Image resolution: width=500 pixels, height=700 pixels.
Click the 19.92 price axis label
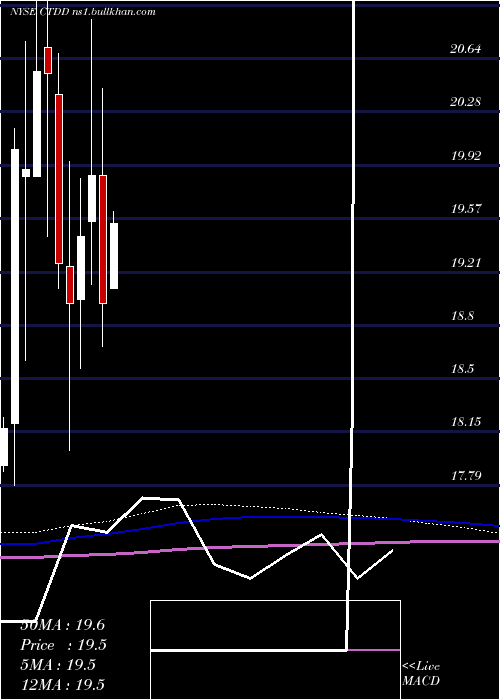466,156
